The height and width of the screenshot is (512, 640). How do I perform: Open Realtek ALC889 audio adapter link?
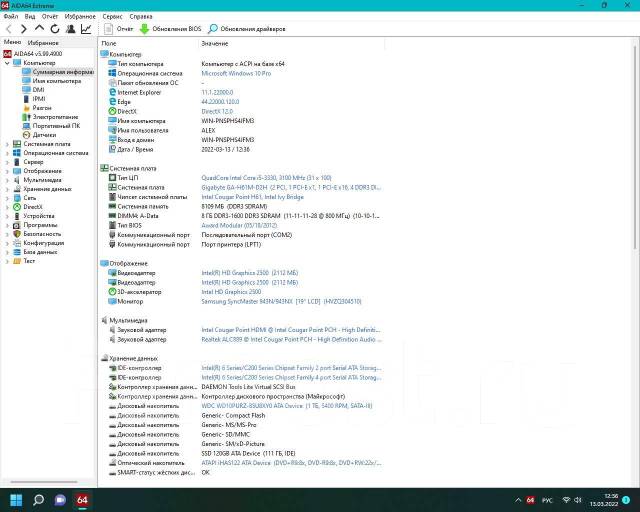(x=291, y=340)
